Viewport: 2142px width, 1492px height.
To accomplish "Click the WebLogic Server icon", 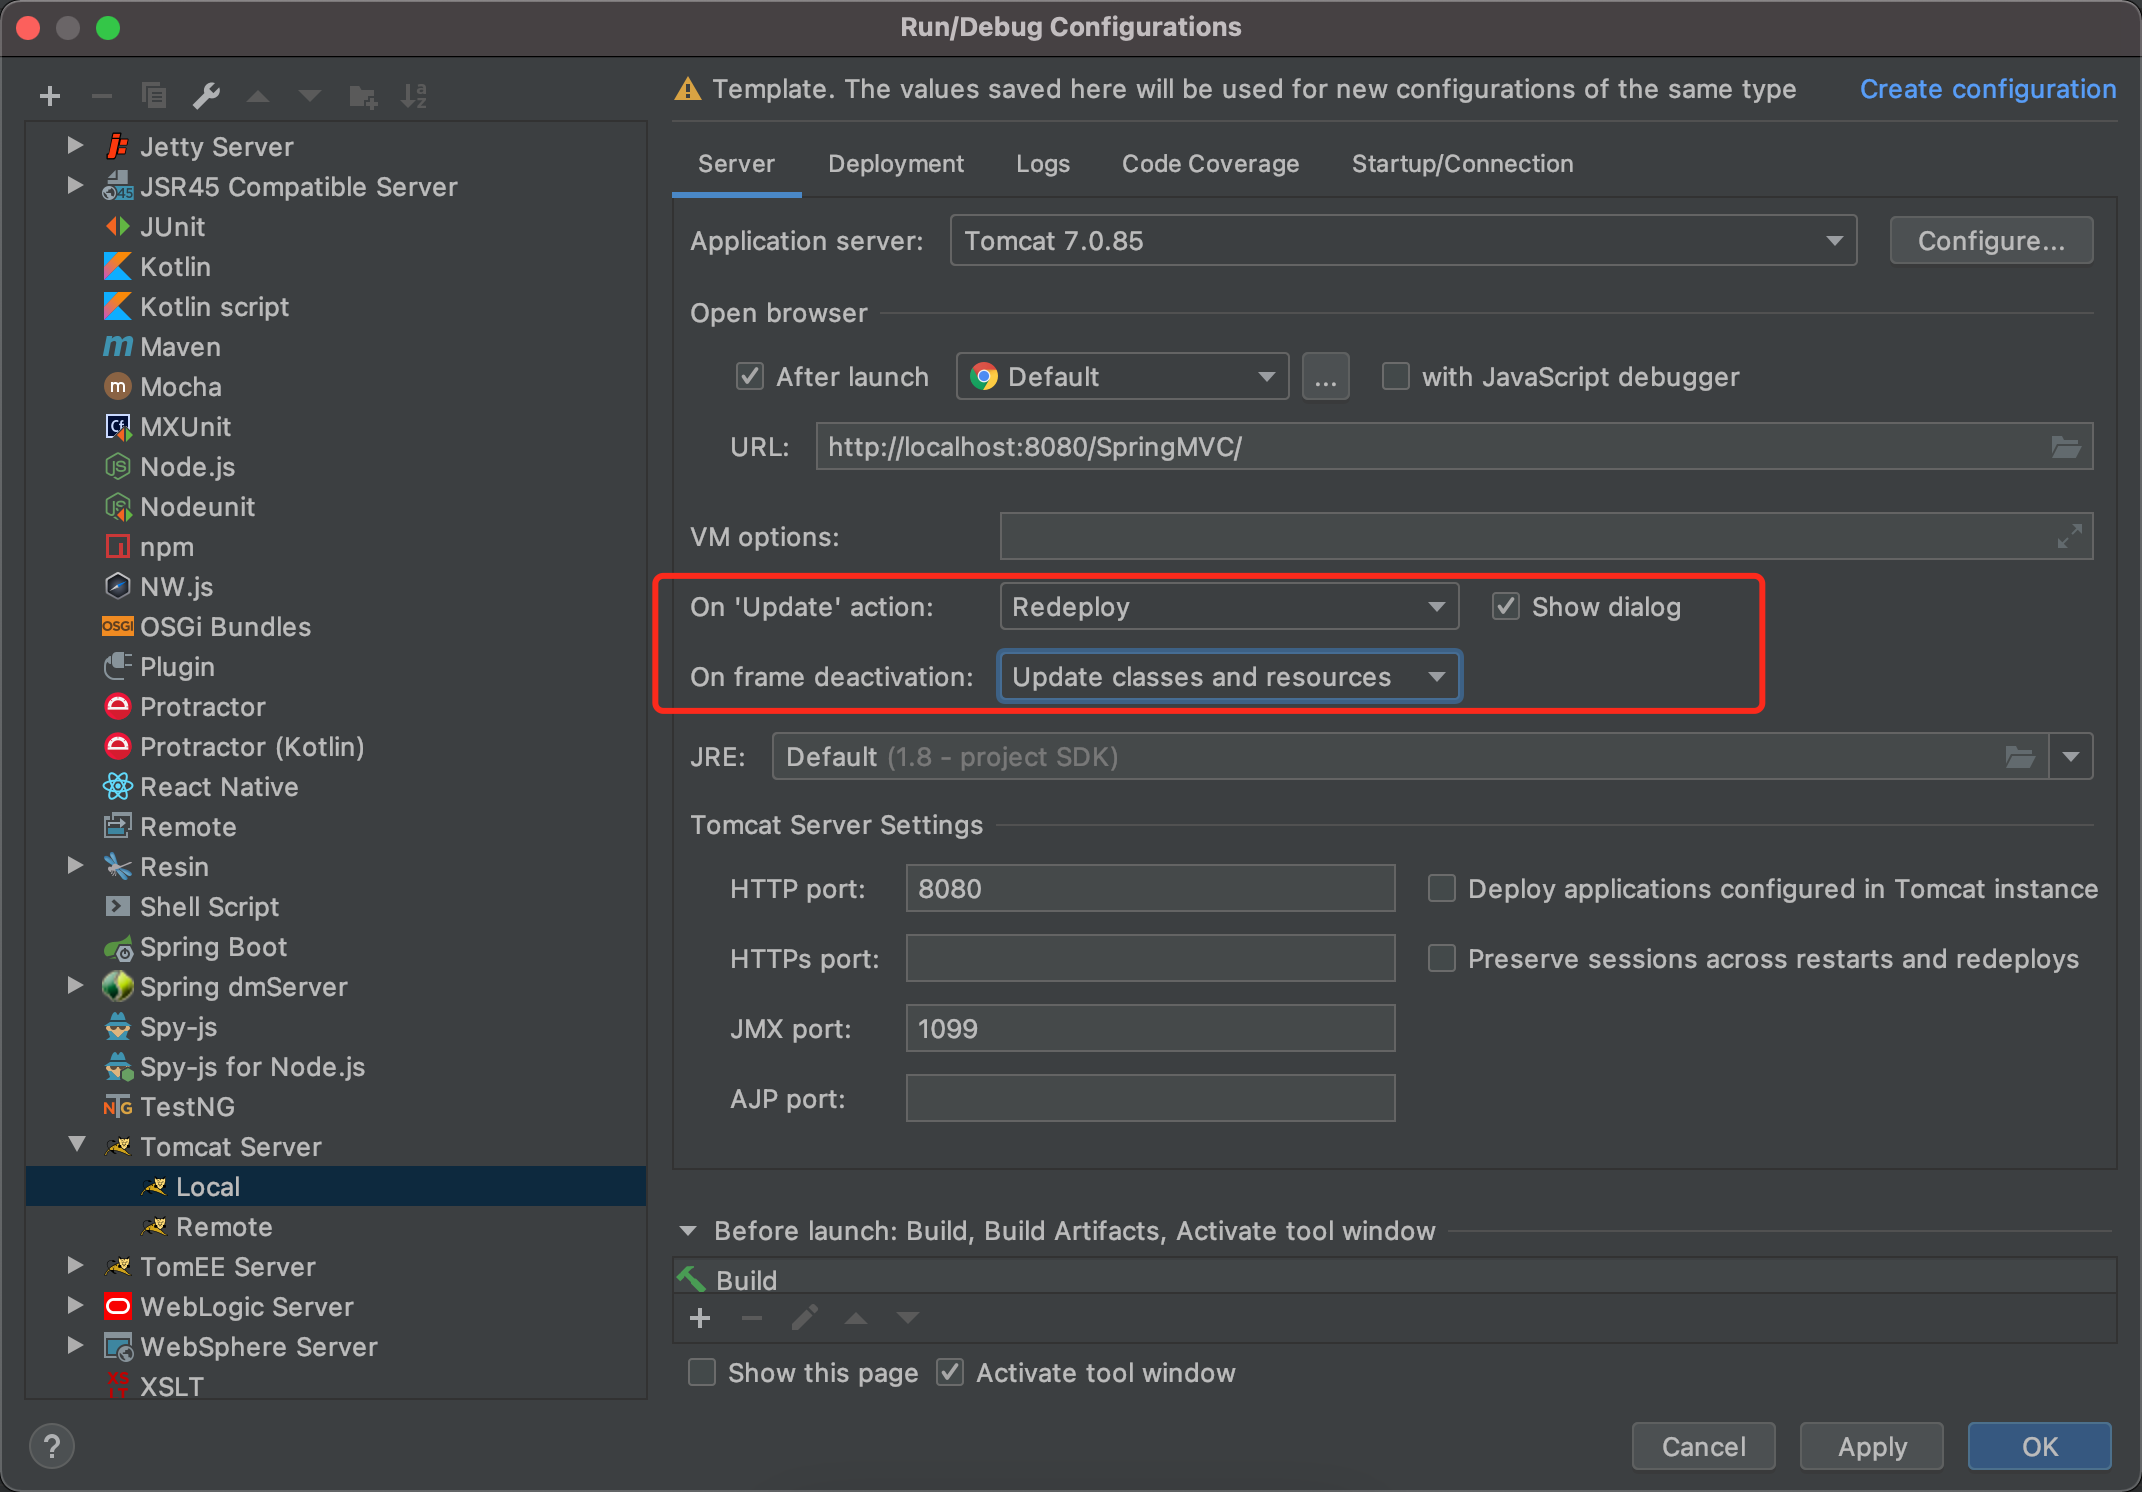I will 117,1307.
